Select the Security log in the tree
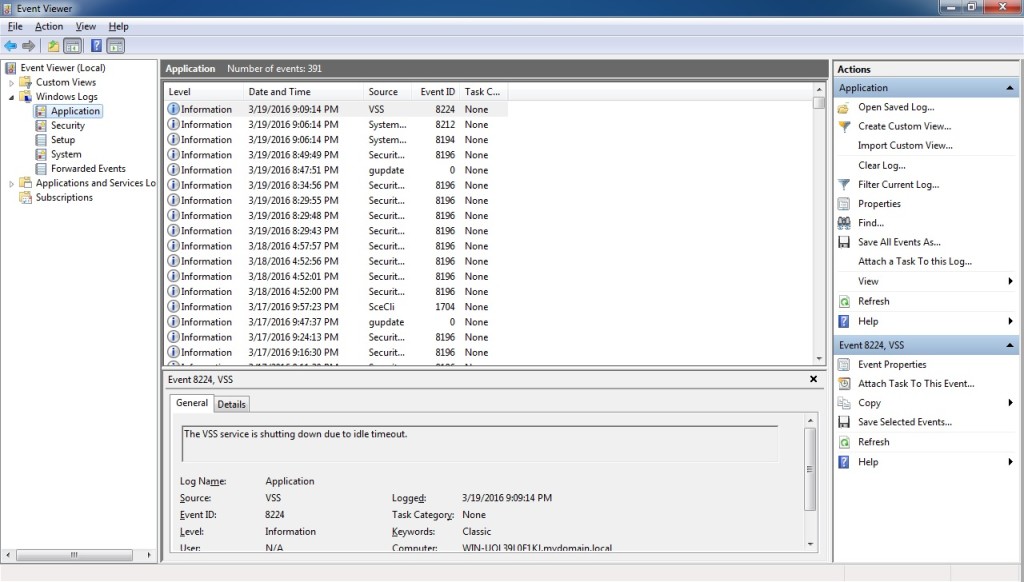The height and width of the screenshot is (582, 1024). (x=70, y=125)
